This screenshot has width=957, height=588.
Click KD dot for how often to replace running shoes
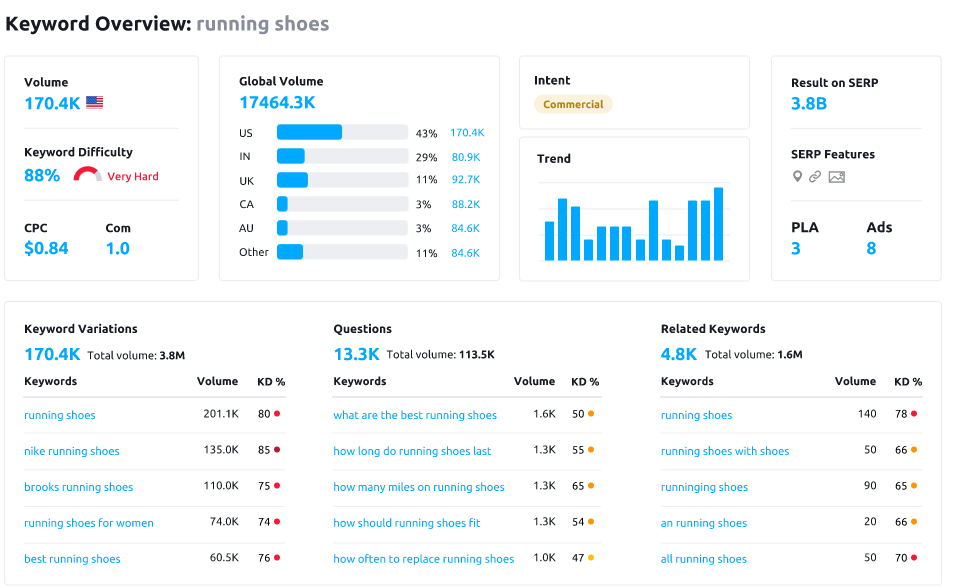tap(591, 558)
